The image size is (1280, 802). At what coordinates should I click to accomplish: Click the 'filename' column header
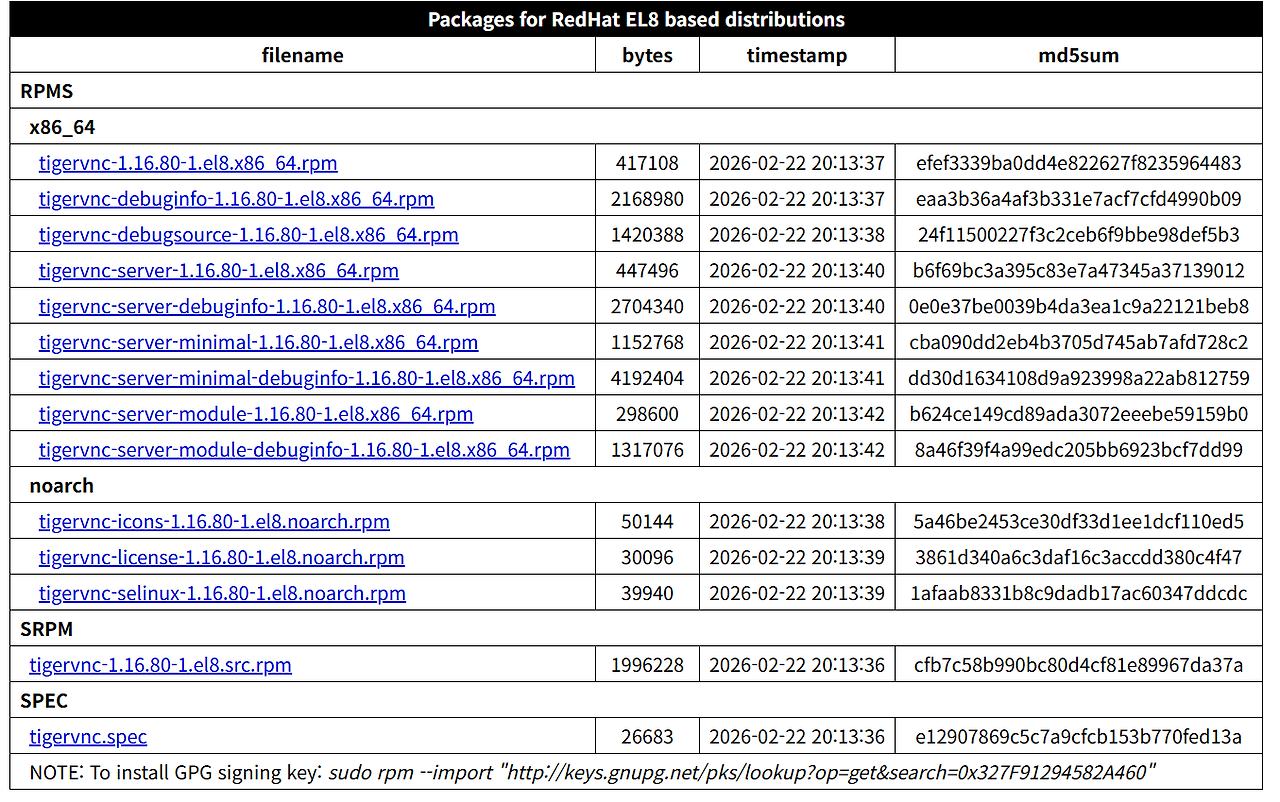pyautogui.click(x=303, y=56)
